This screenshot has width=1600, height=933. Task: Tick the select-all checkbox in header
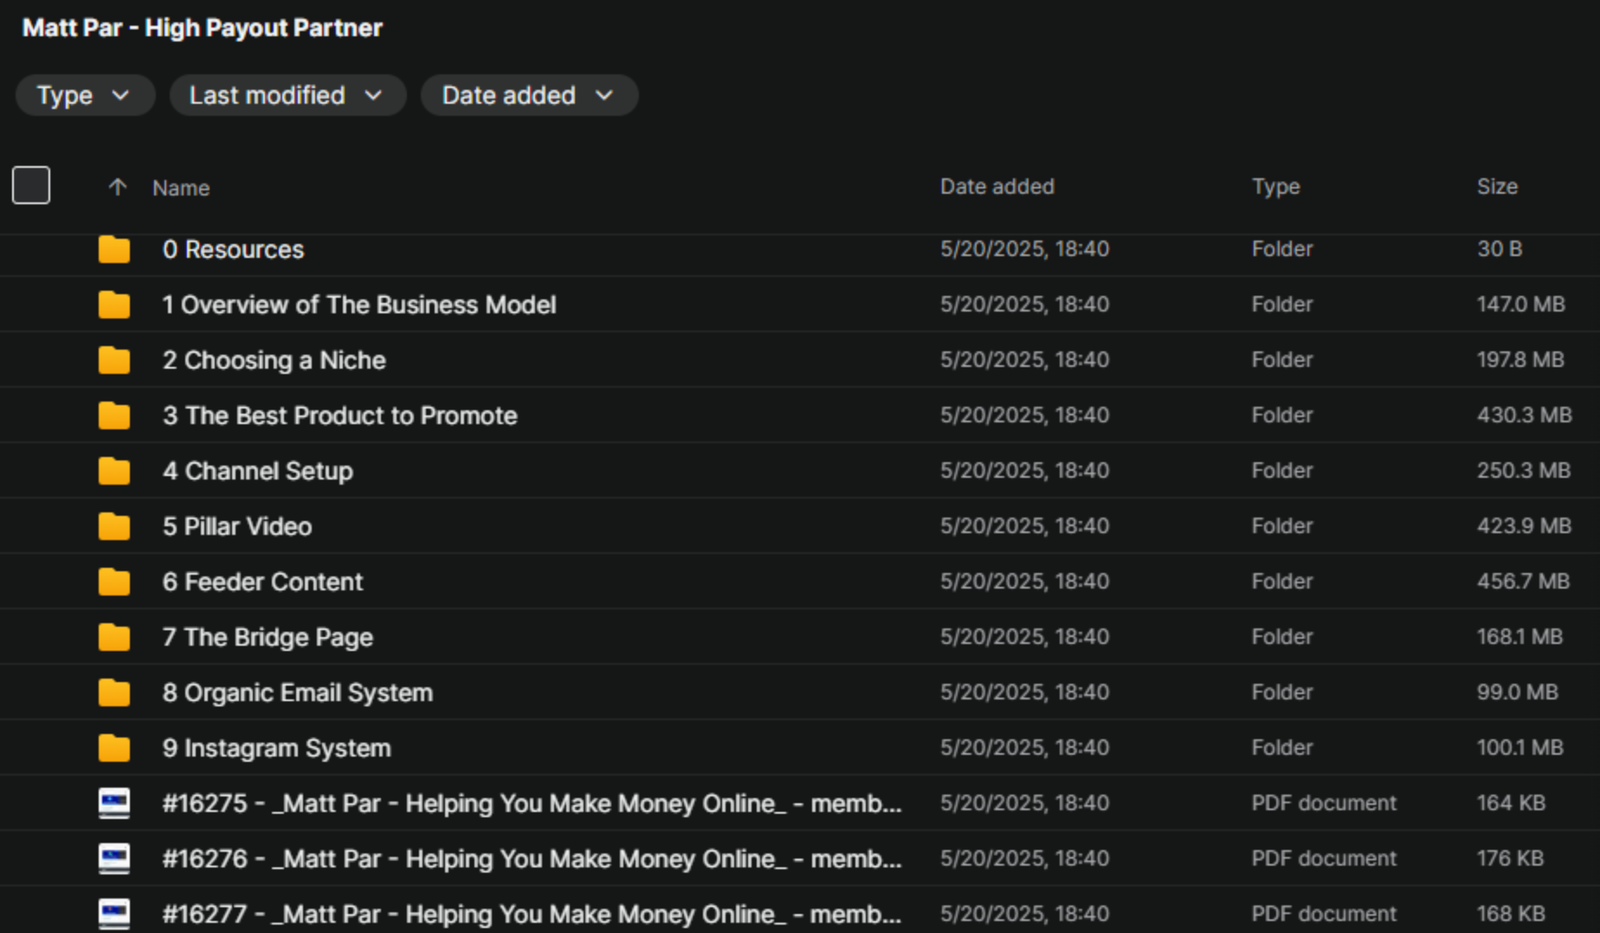coord(31,185)
